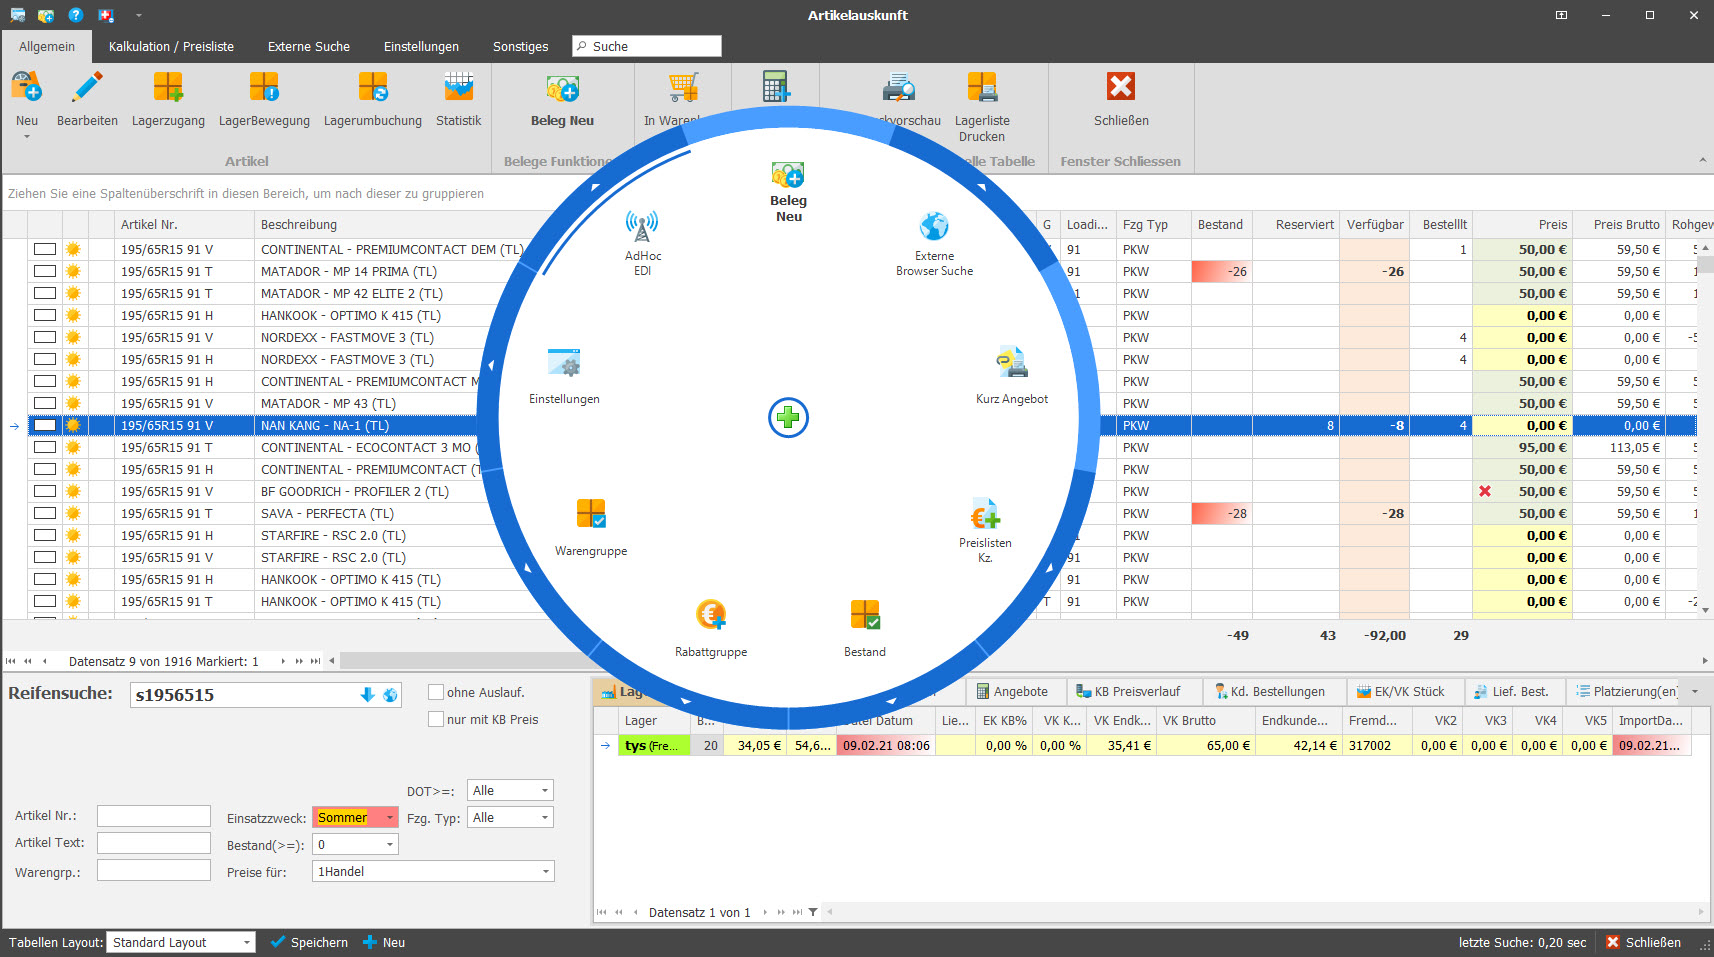Screen dimensions: 1714x957
Task: Click the globe icon in Reifensuche field
Action: click(x=390, y=695)
